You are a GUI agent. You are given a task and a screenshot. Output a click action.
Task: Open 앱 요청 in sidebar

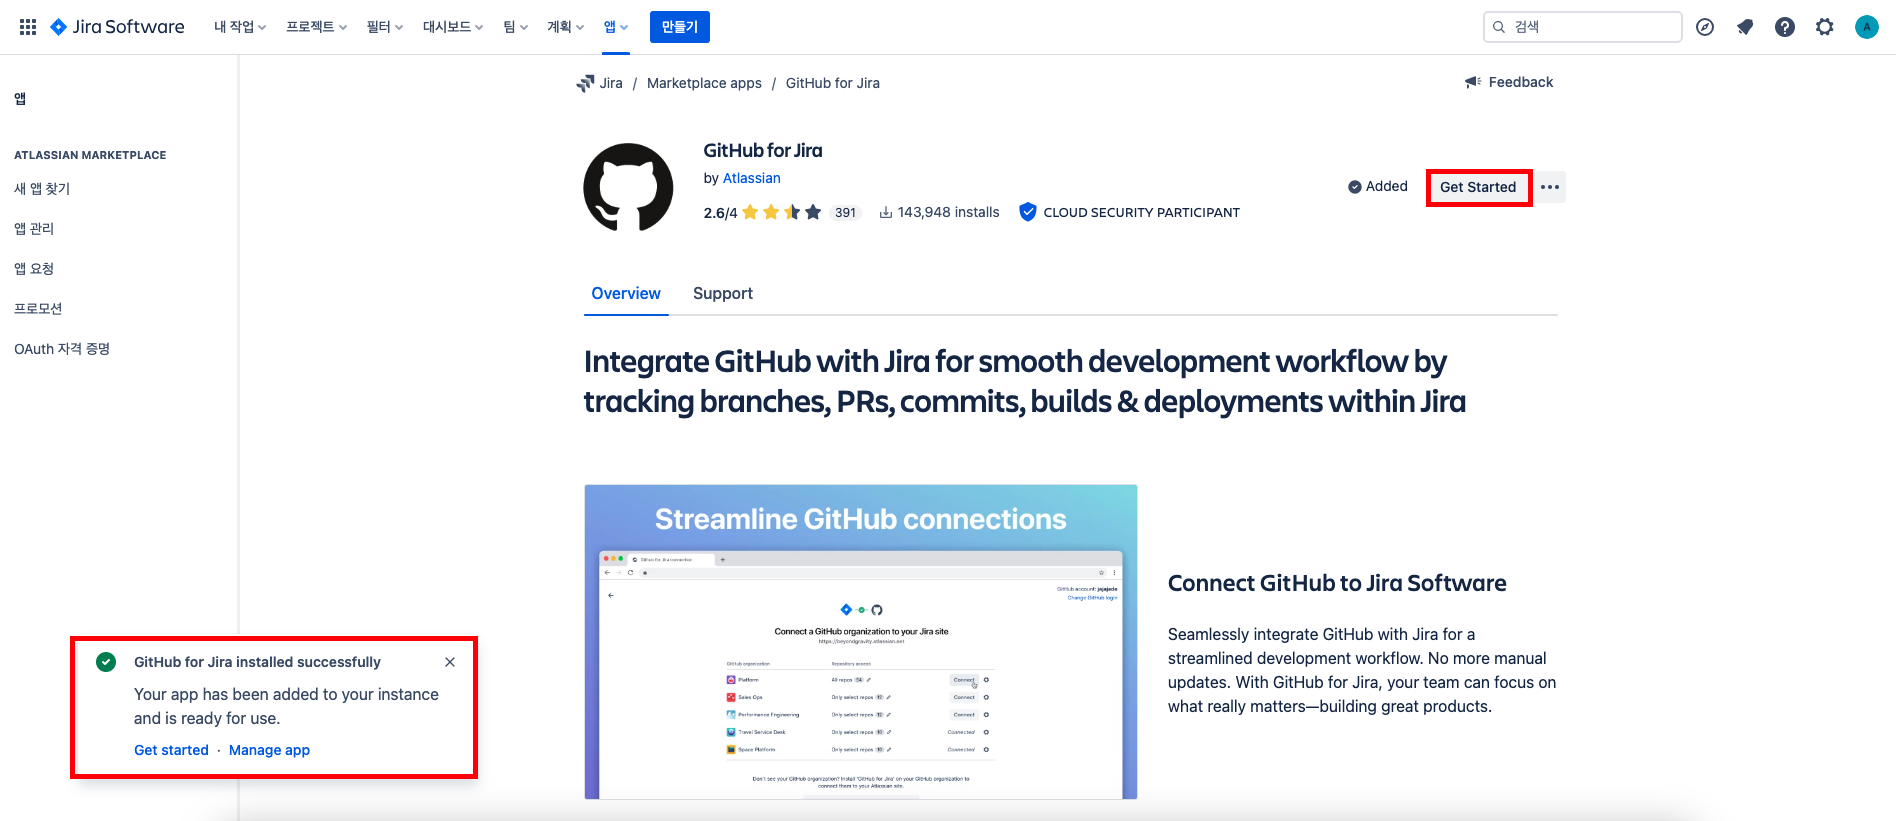click(34, 268)
